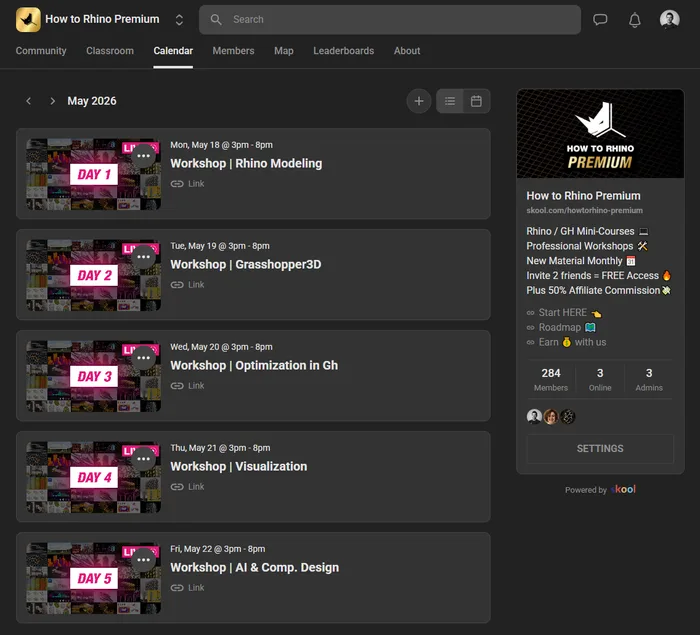Open the DAY 4 workshop thumbnail

[93, 477]
